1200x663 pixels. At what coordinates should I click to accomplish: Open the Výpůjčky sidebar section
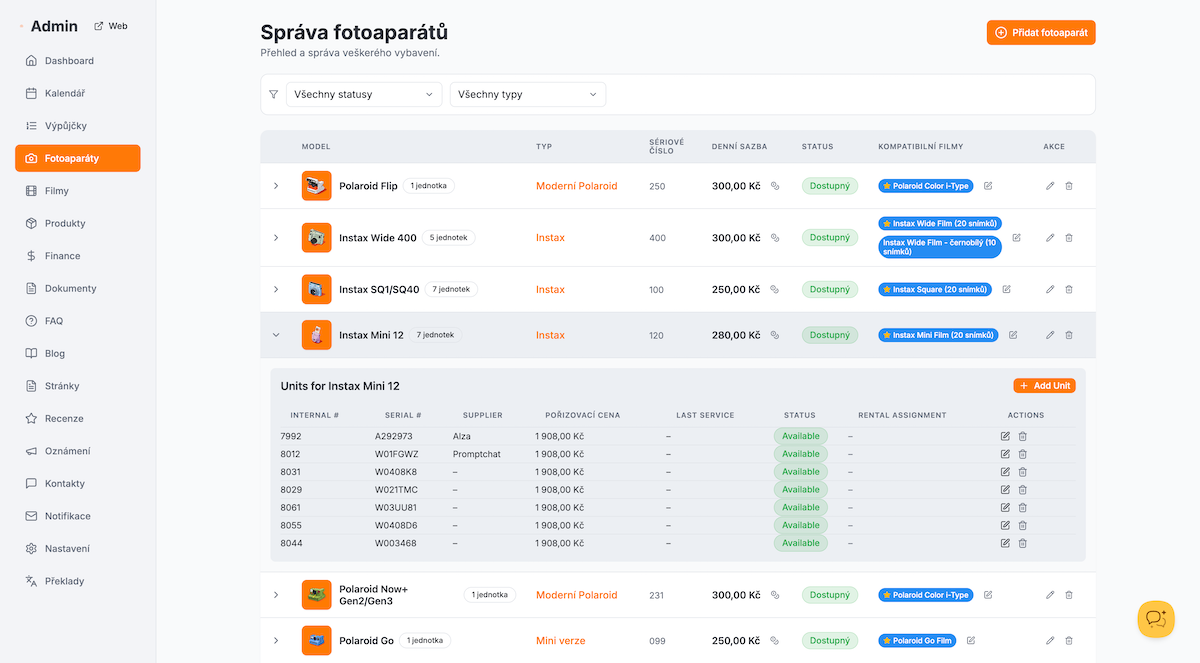point(65,126)
